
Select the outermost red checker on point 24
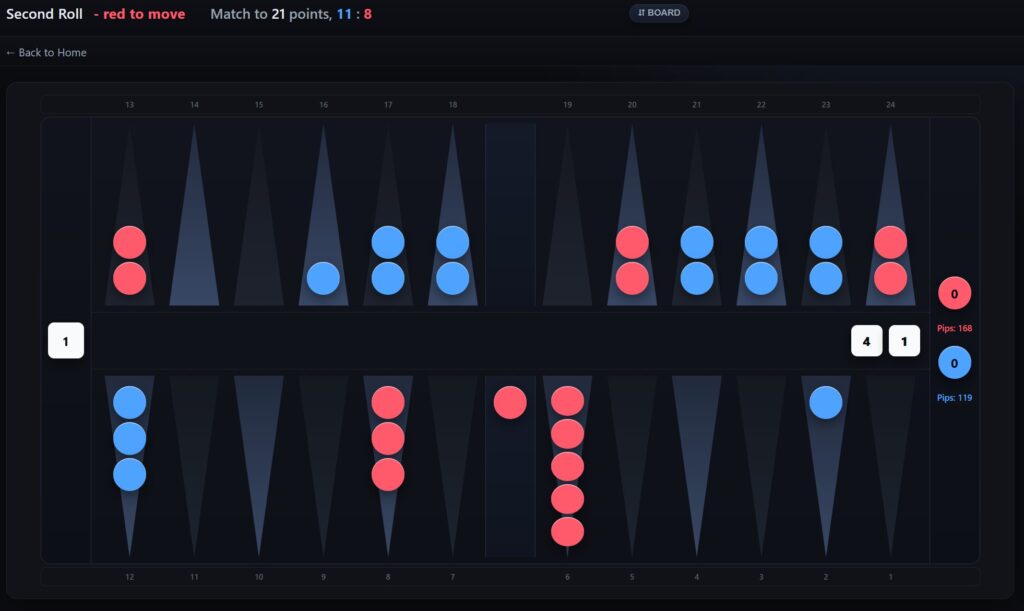pyautogui.click(x=890, y=243)
